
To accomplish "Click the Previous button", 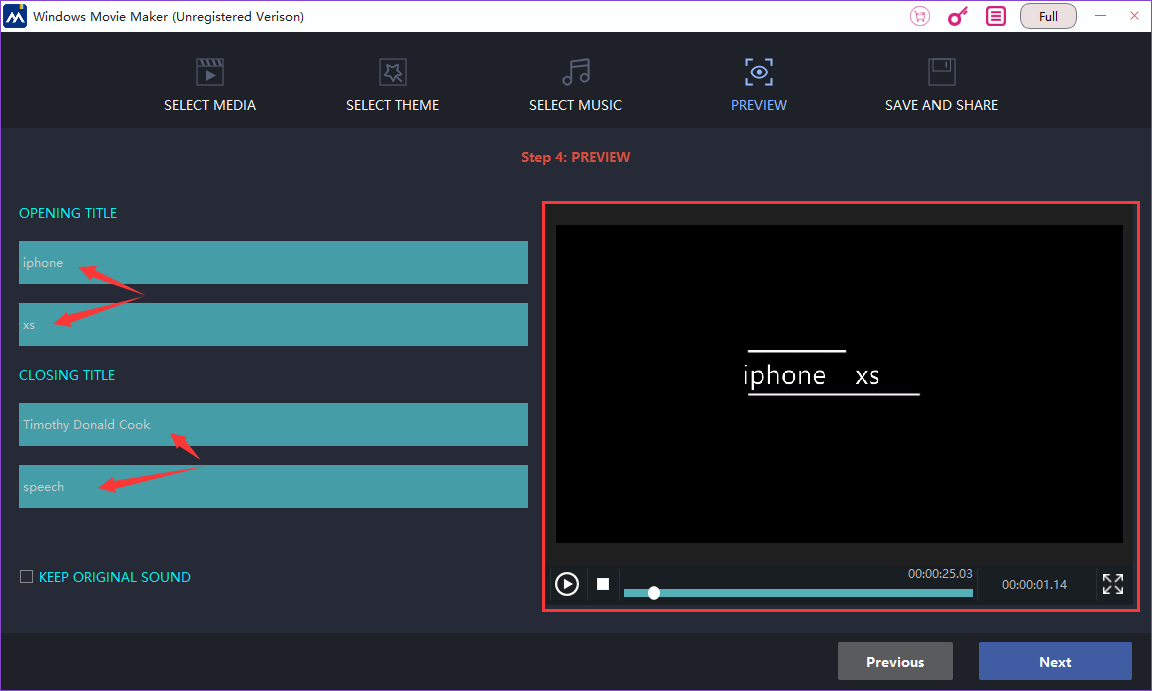I will point(896,662).
